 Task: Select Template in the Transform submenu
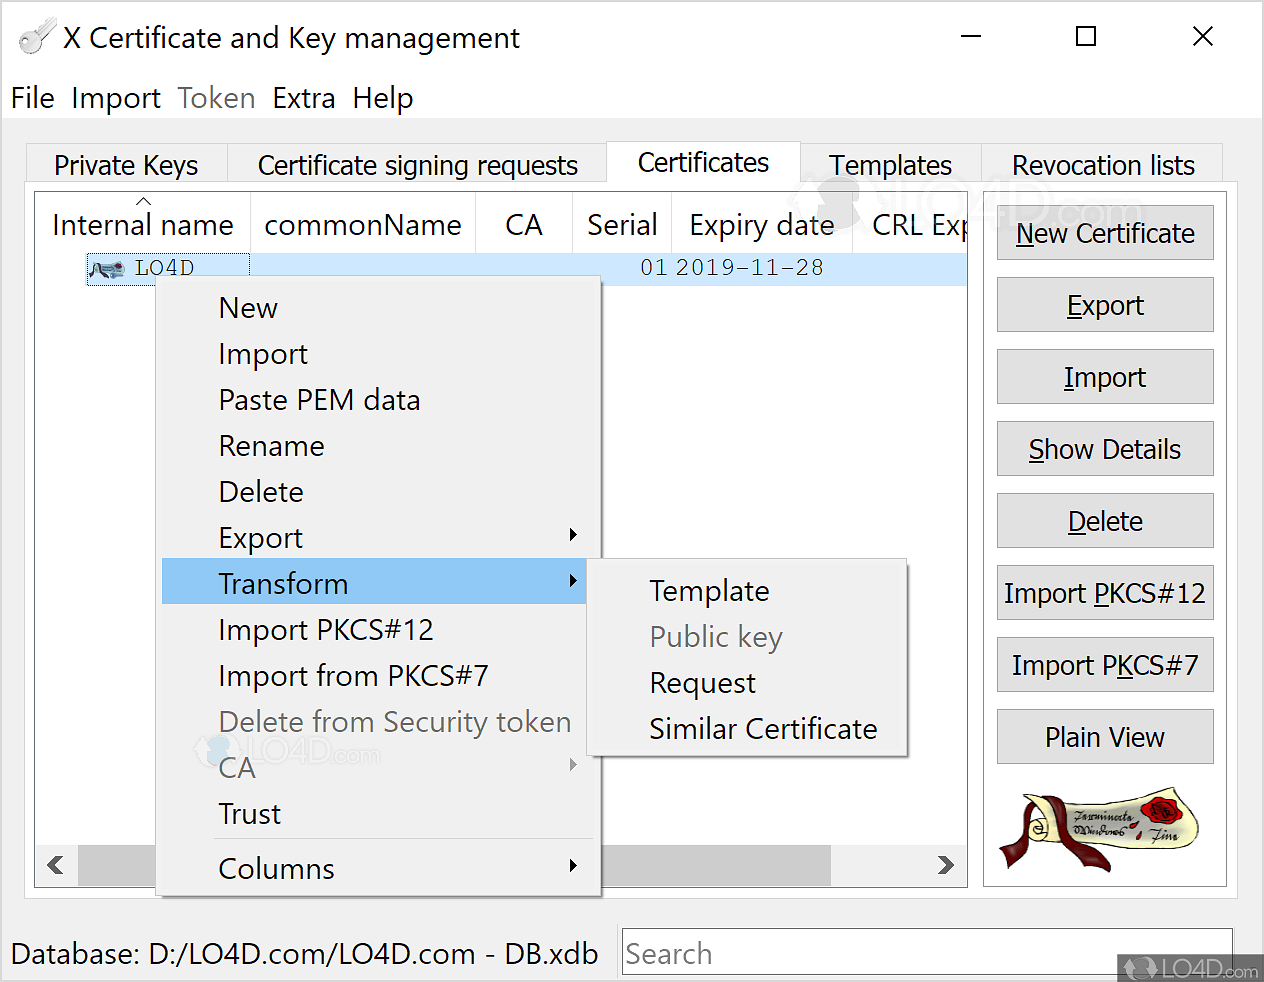pos(709,591)
